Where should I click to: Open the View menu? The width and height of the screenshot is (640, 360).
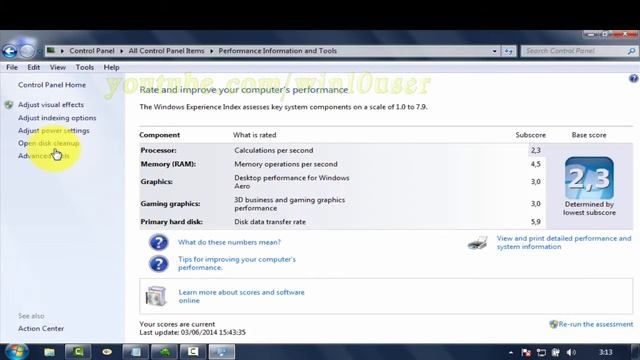pyautogui.click(x=58, y=67)
